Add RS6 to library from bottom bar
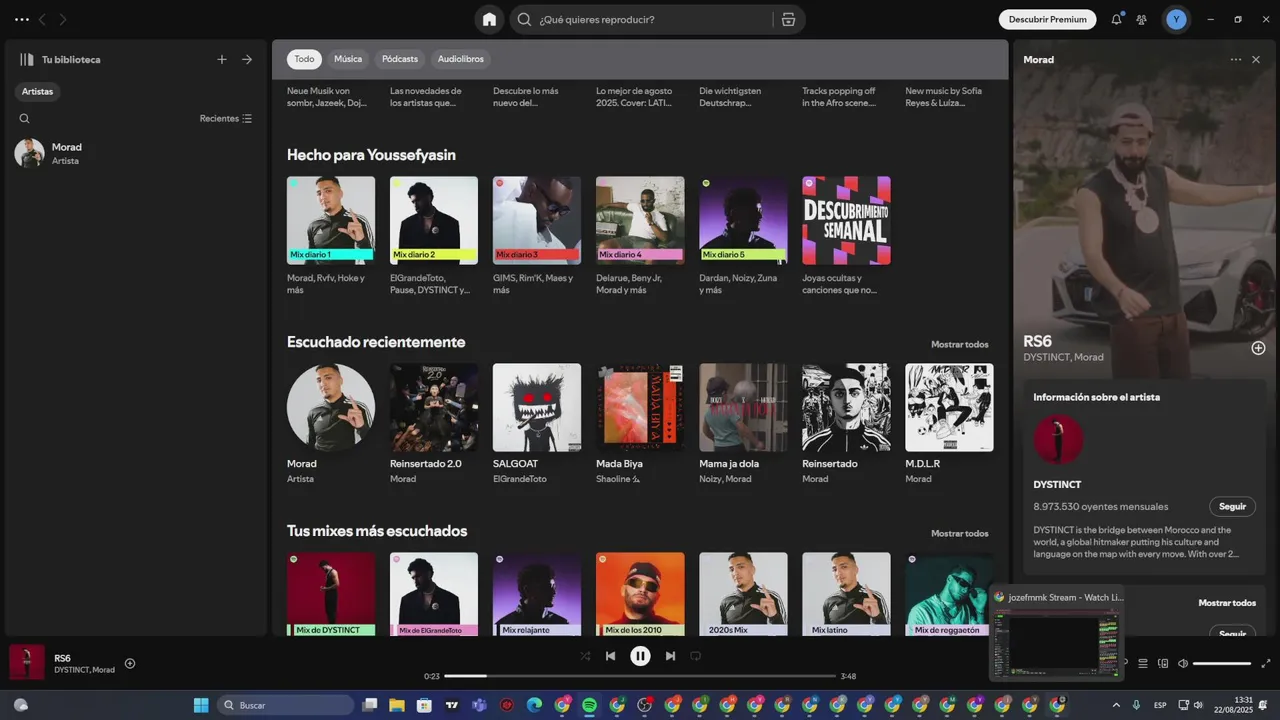The height and width of the screenshot is (720, 1280). pyautogui.click(x=130, y=663)
